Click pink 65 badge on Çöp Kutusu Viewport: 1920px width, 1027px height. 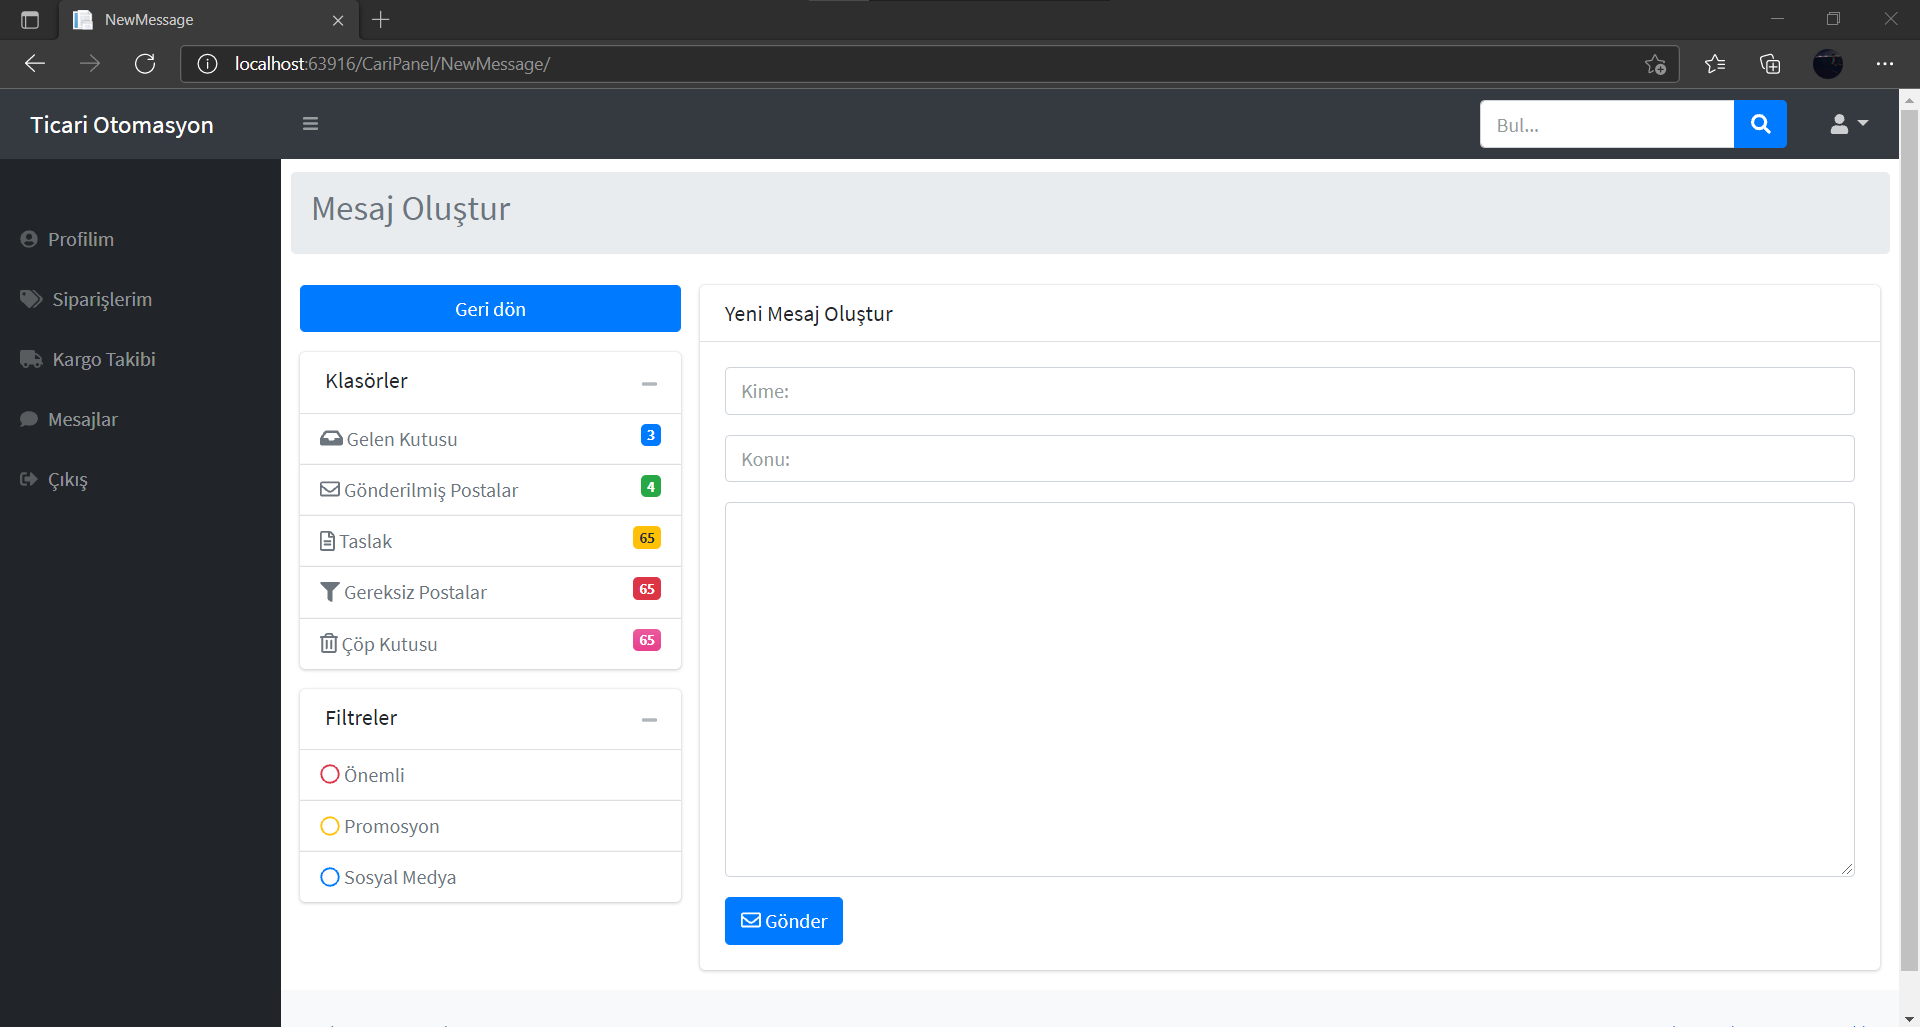647,640
